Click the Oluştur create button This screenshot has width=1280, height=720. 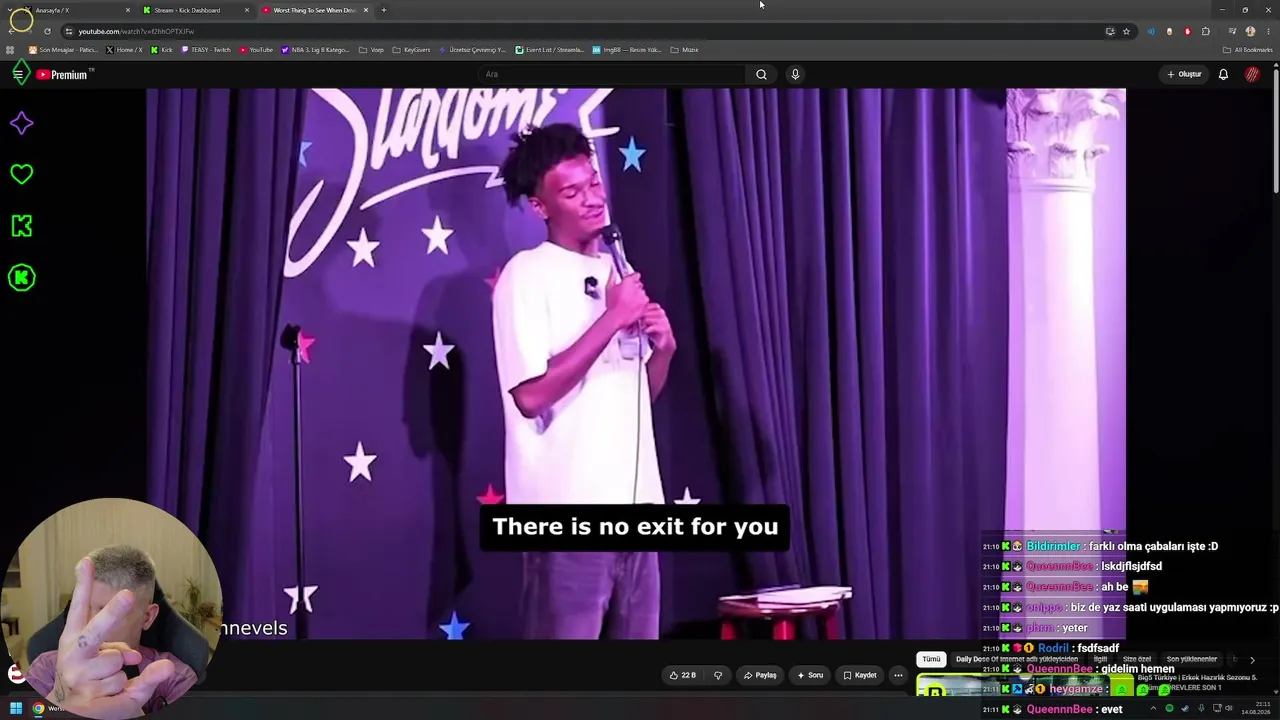click(x=1184, y=74)
